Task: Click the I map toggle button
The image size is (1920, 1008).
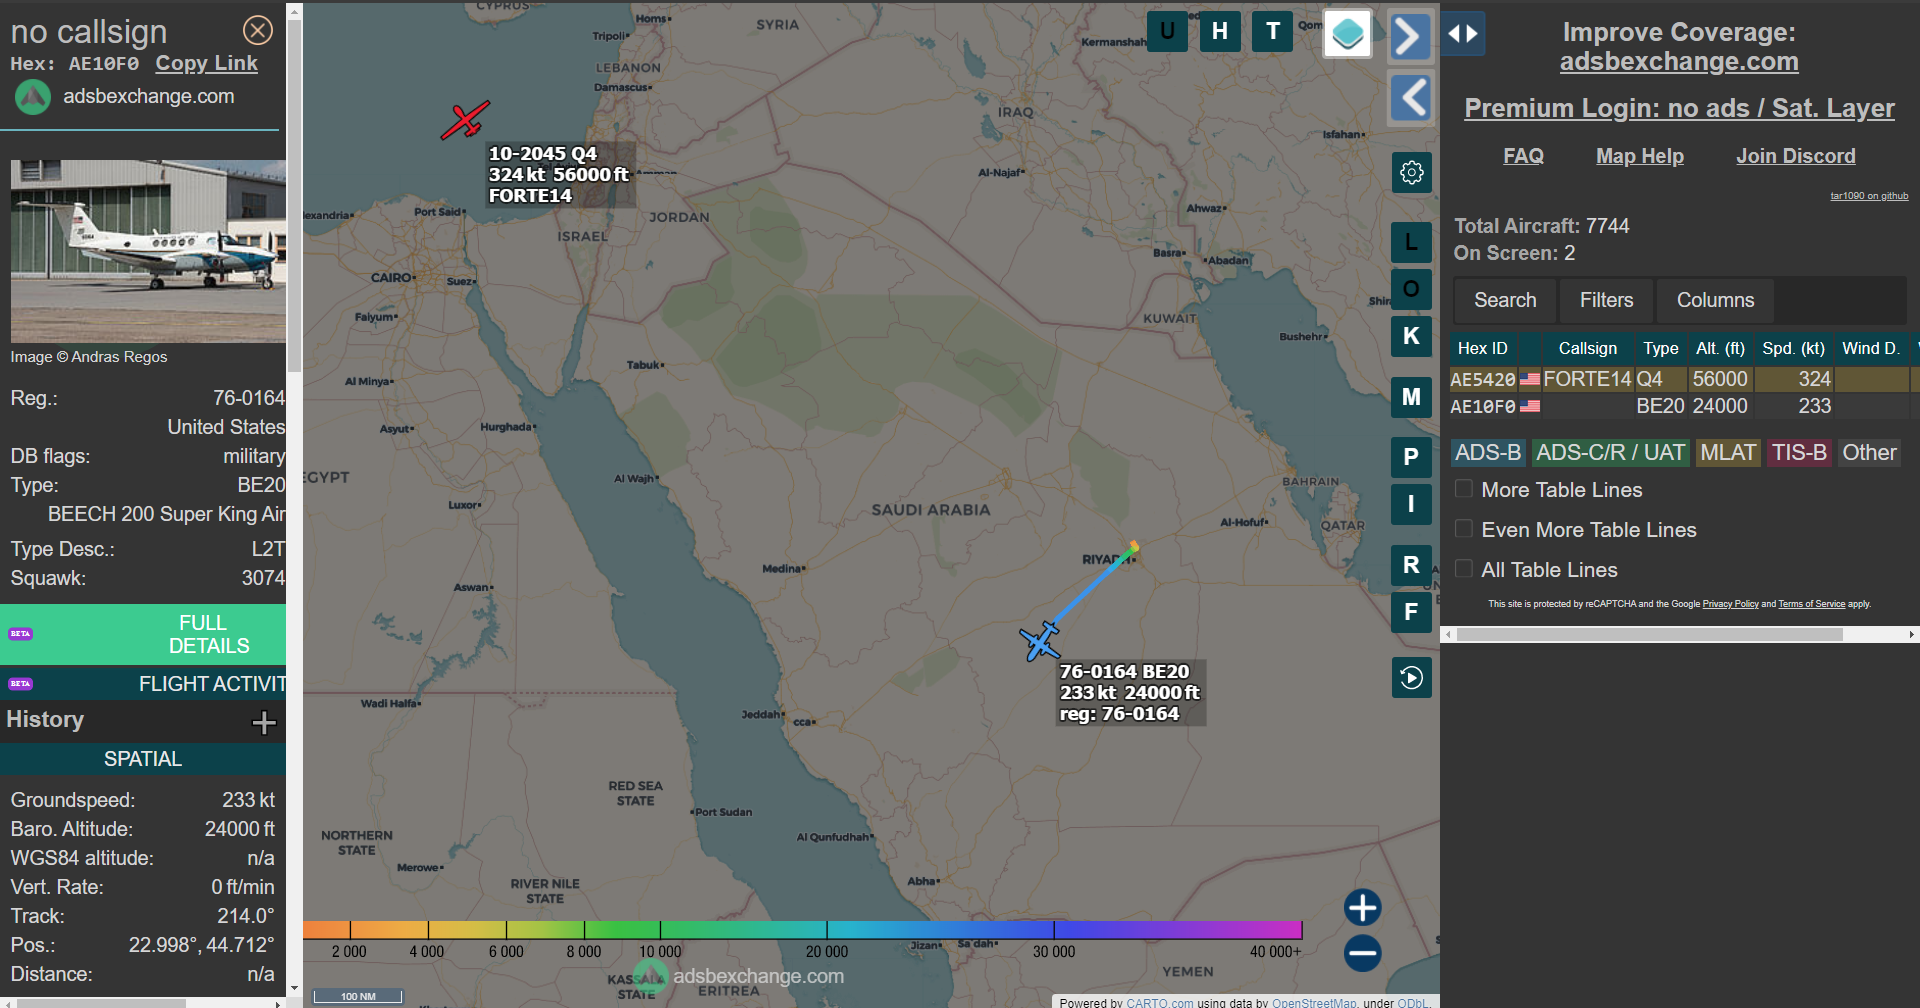Action: pyautogui.click(x=1411, y=504)
